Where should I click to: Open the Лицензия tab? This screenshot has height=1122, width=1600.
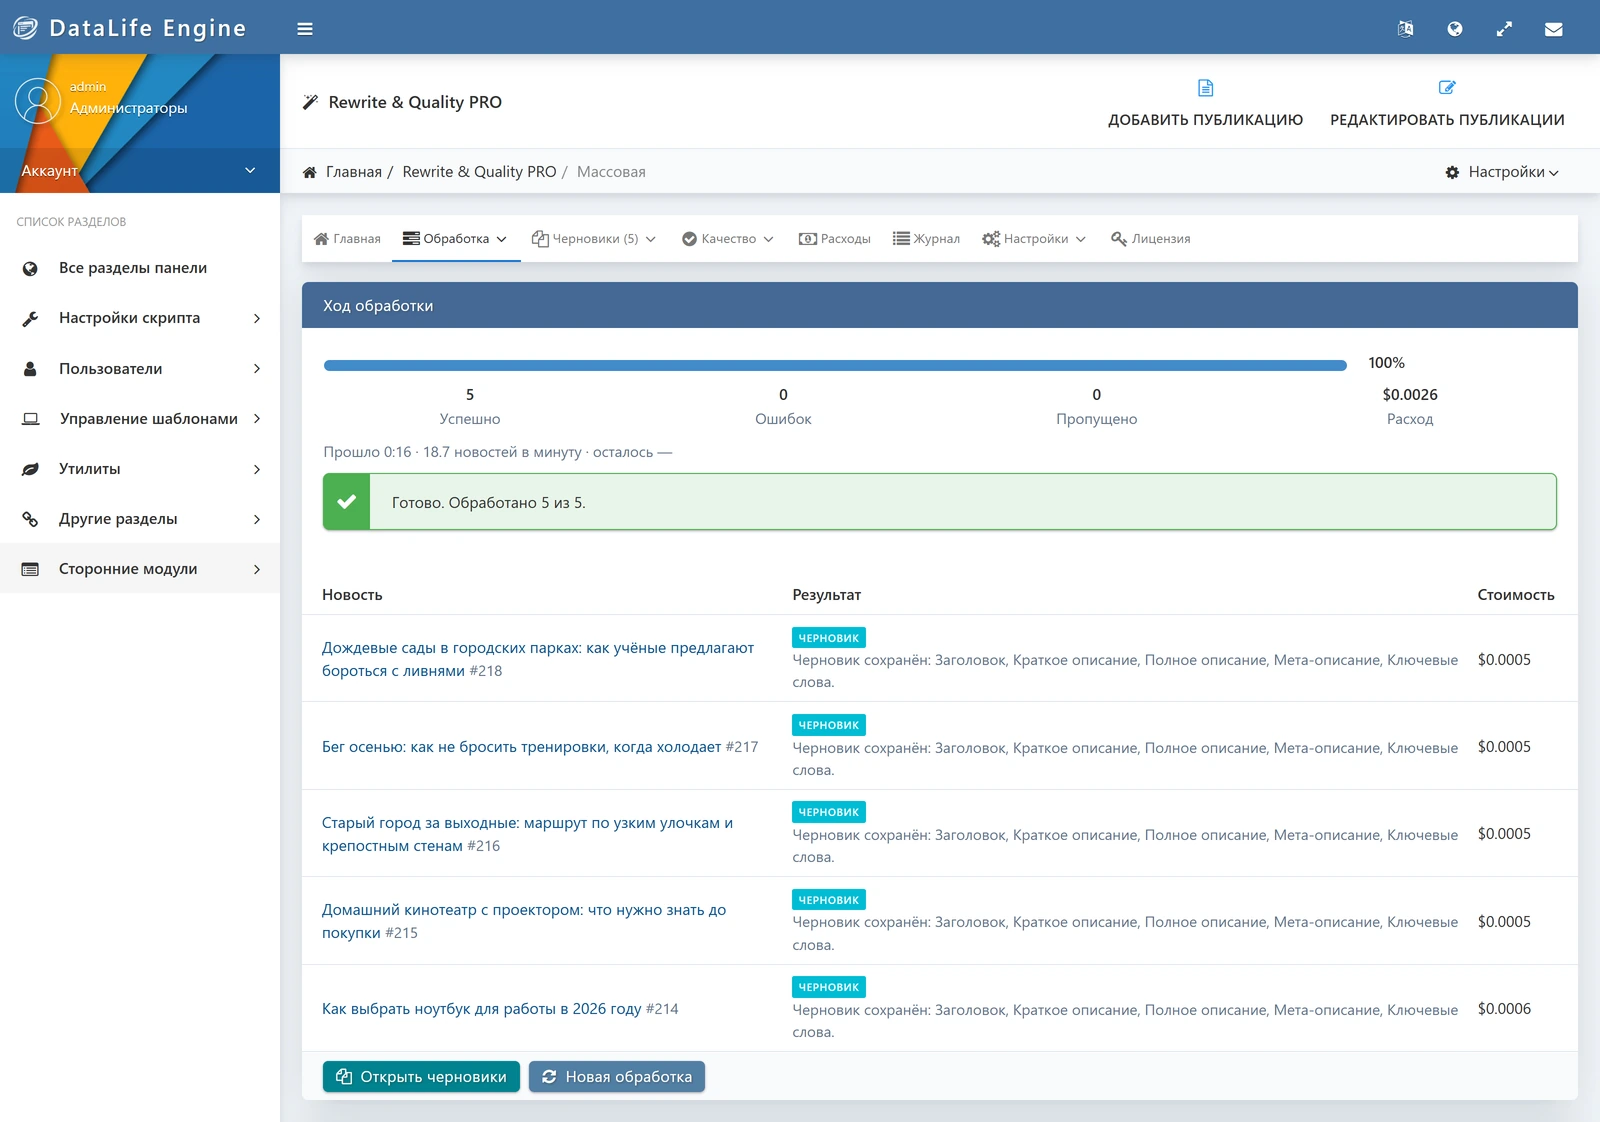[x=1151, y=239]
